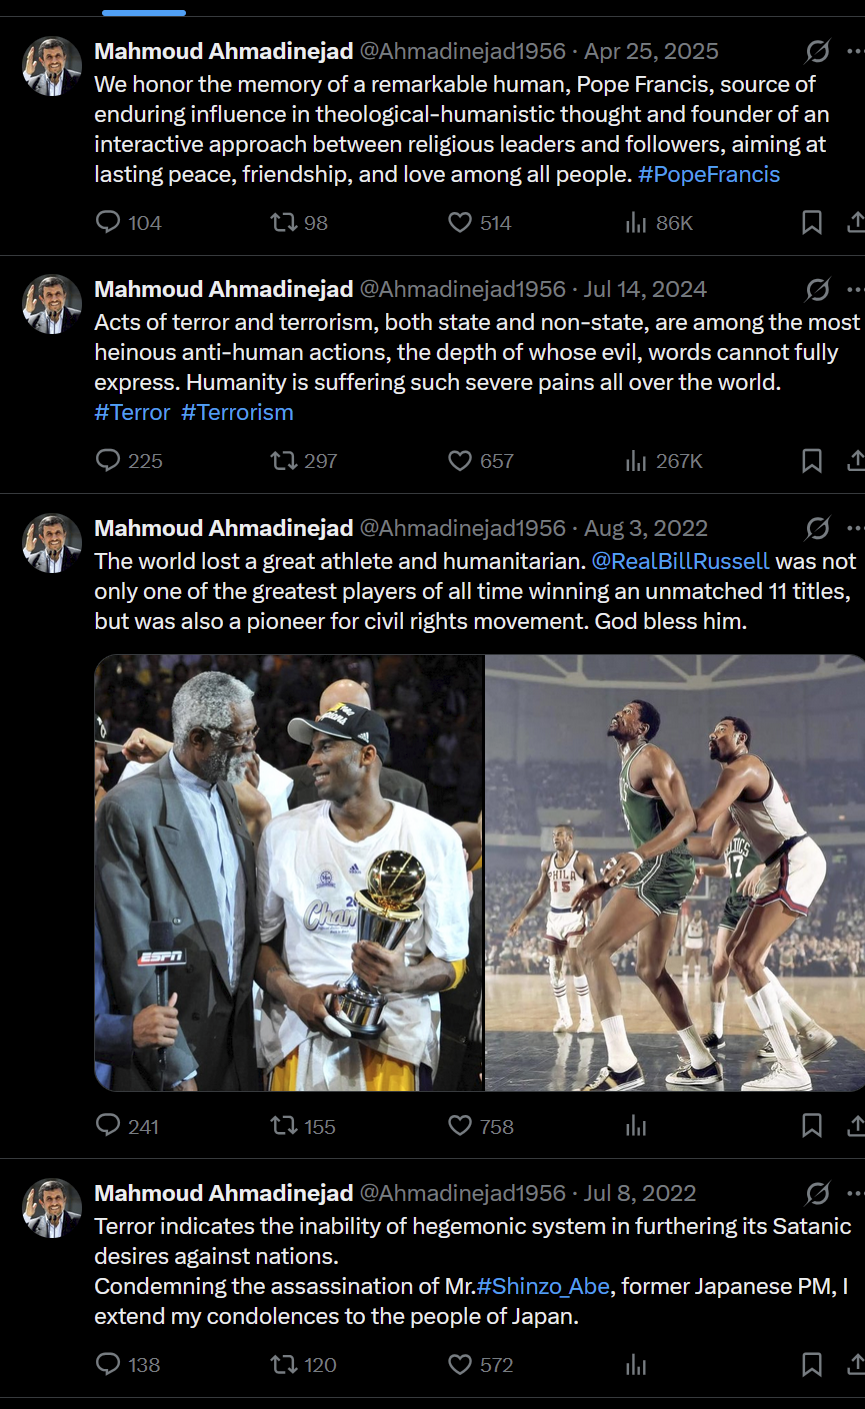
Task: Click the #PopeFrancis hashtag
Action: point(708,174)
